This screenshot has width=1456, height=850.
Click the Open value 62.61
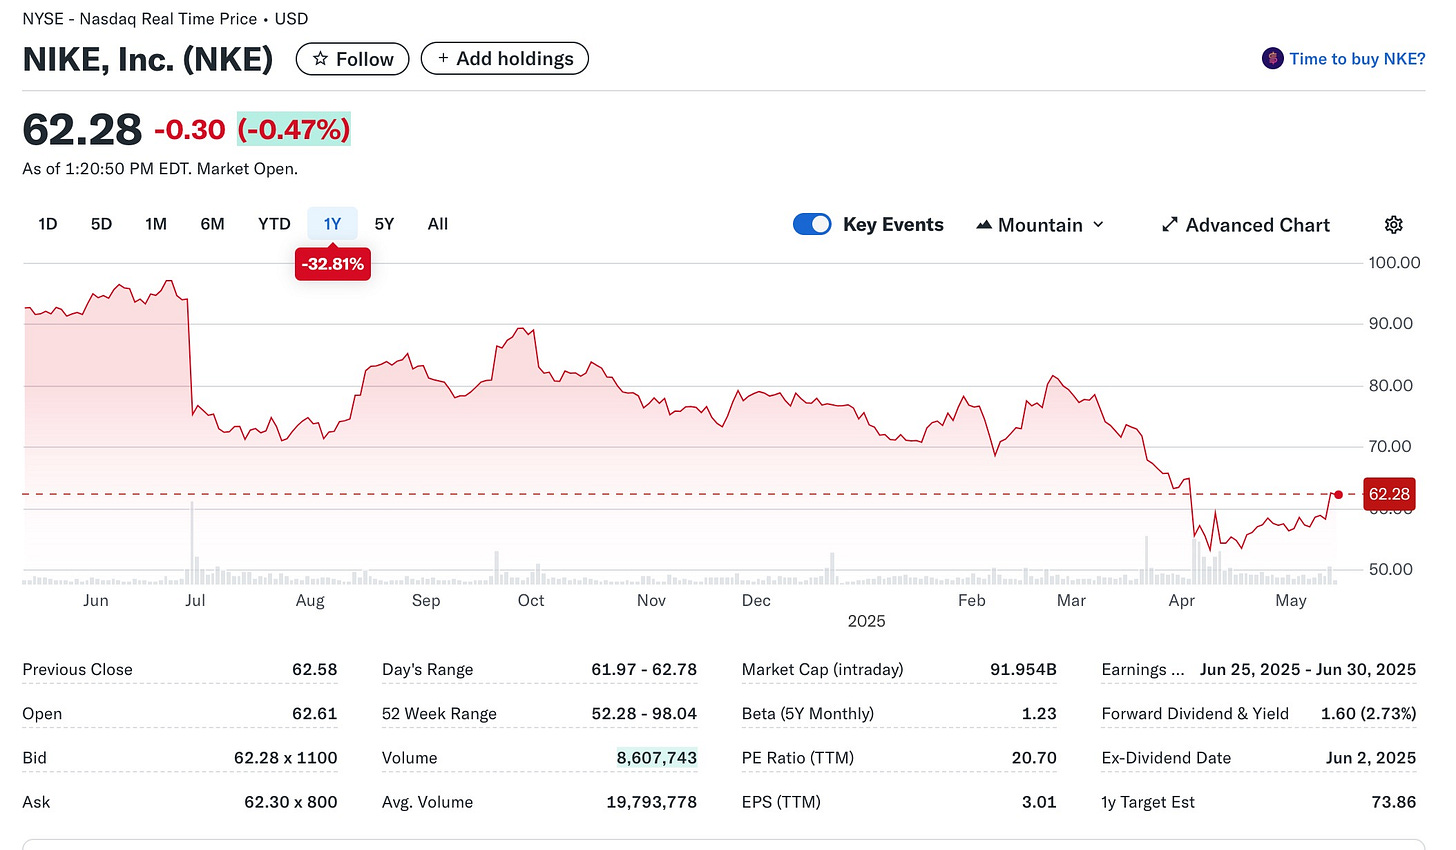315,713
